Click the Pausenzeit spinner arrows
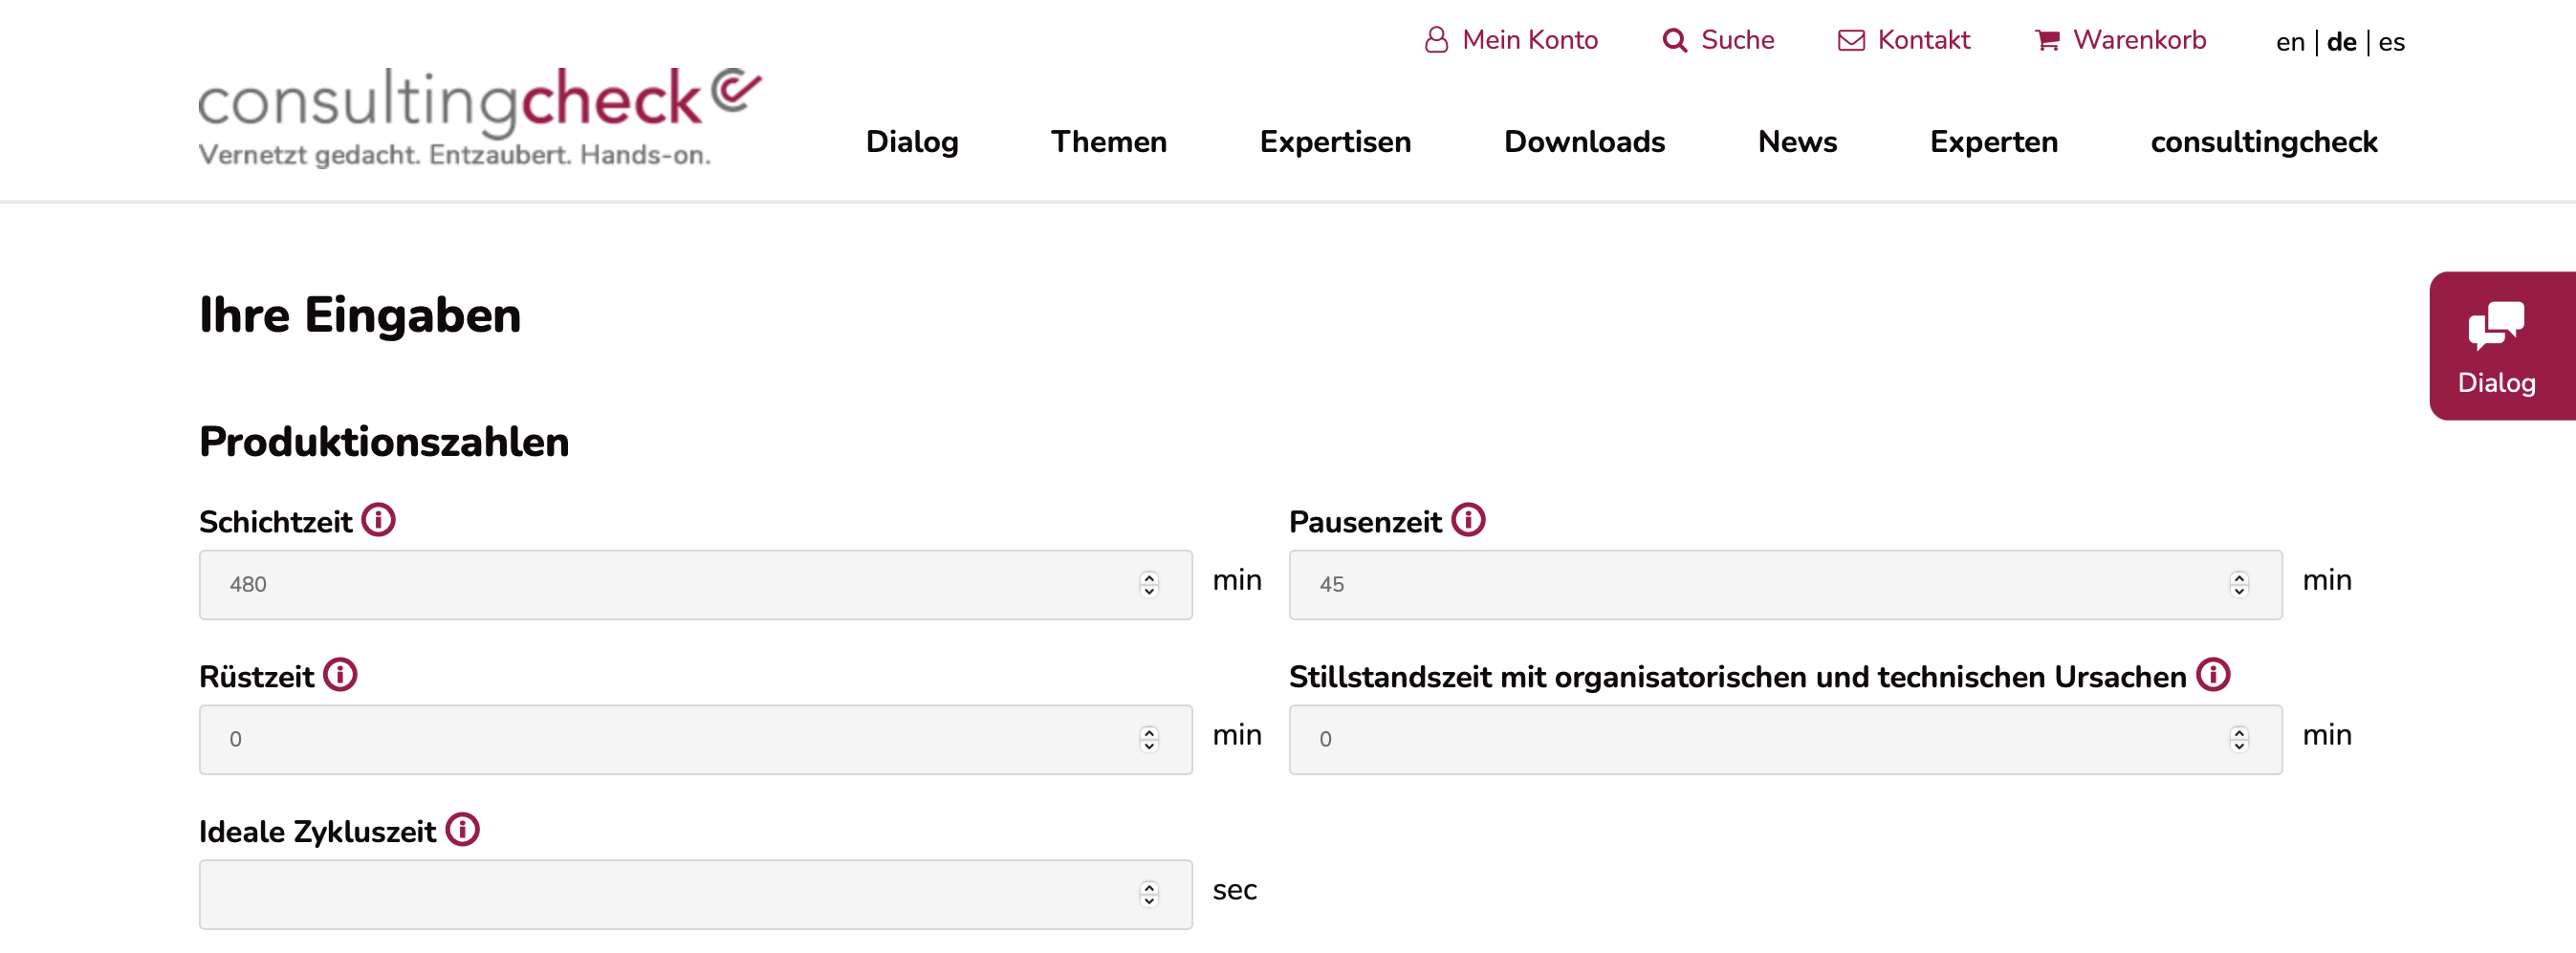 click(2239, 585)
